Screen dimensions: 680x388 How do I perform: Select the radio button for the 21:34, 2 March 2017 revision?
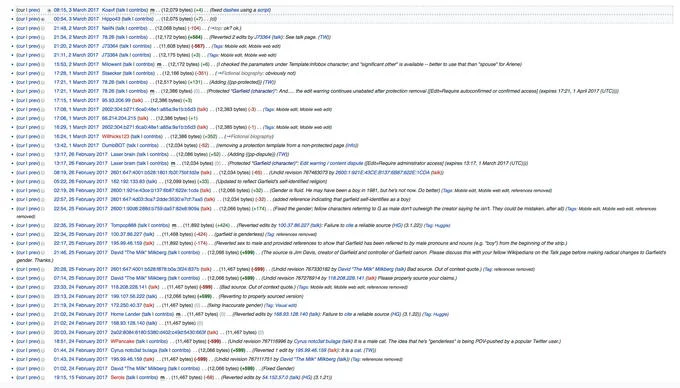point(43,38)
